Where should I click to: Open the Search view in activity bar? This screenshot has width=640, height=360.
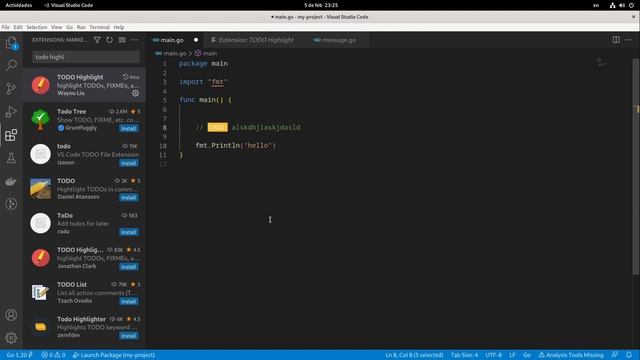coord(11,65)
